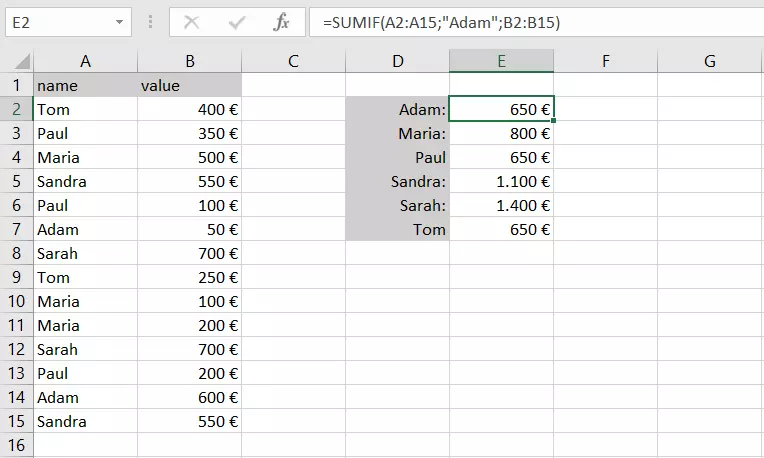Viewport: 764px width, 458px height.
Task: Select row 1 header
Action: click(x=16, y=86)
